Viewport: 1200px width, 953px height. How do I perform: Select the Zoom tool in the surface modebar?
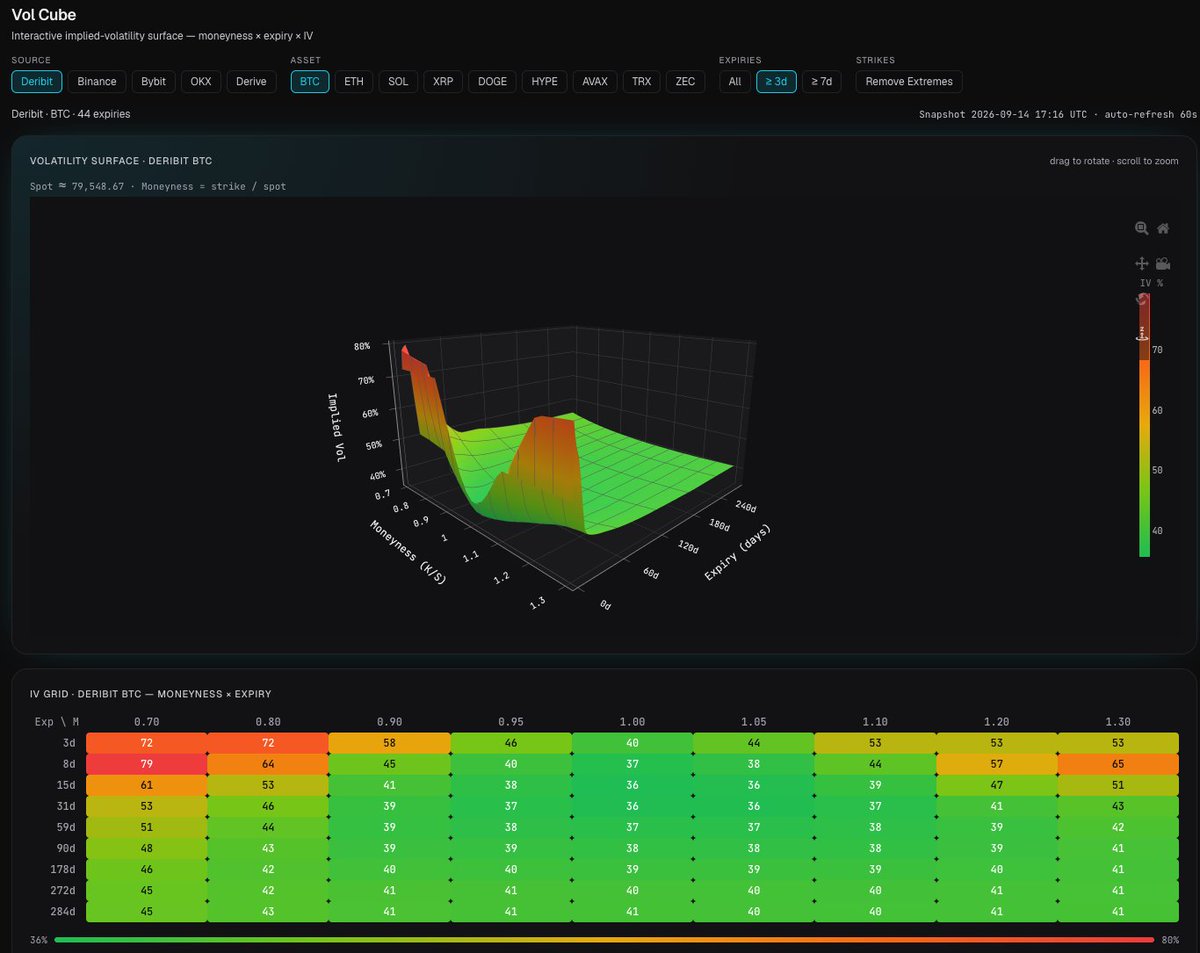click(1141, 228)
